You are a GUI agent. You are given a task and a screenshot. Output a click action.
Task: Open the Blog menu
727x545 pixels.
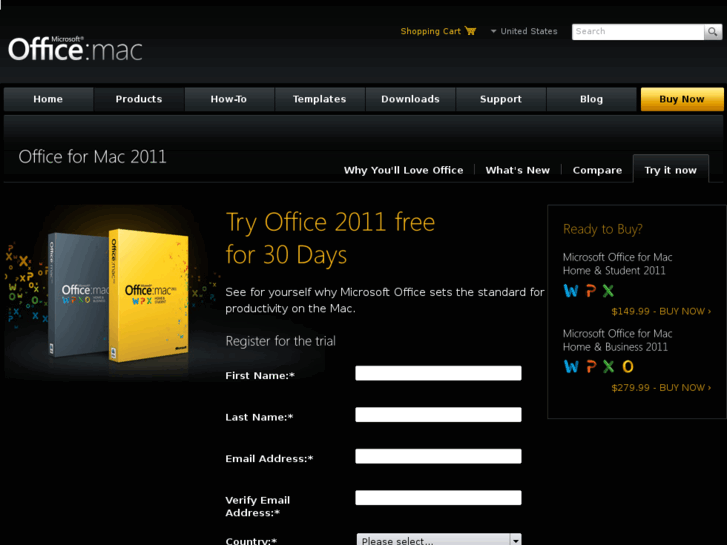pyautogui.click(x=592, y=99)
